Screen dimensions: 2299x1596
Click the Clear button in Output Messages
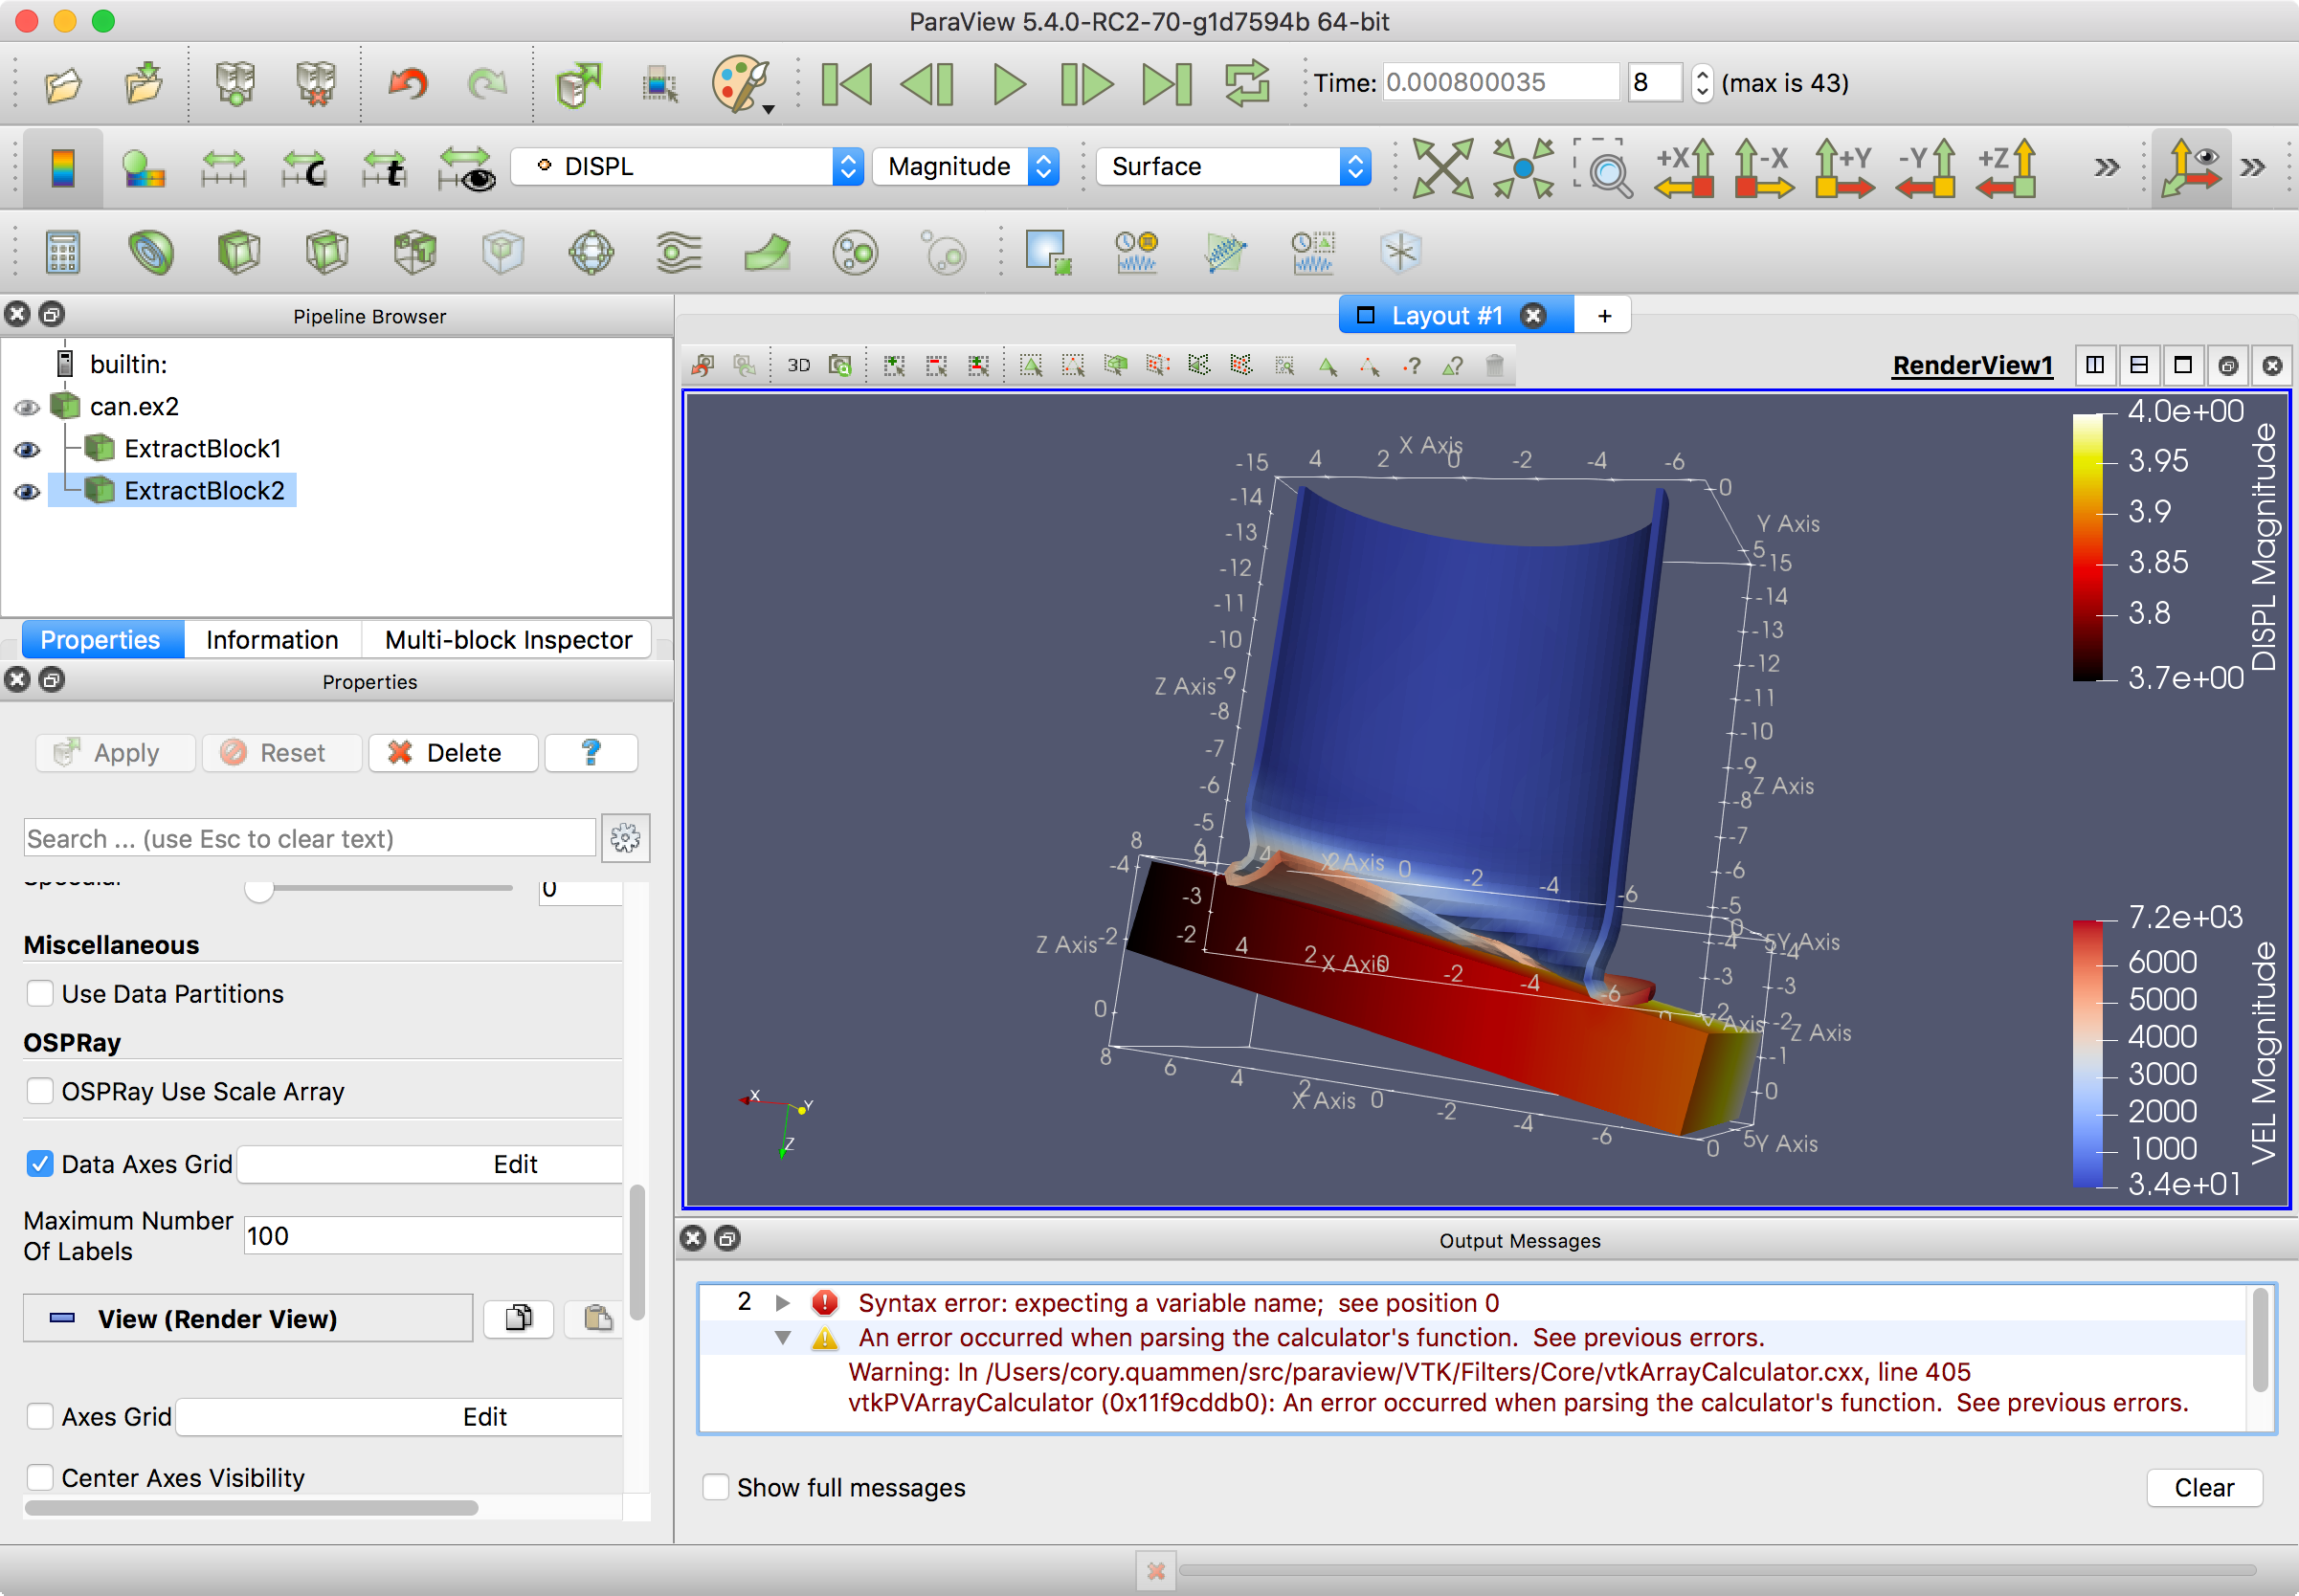(2204, 1486)
